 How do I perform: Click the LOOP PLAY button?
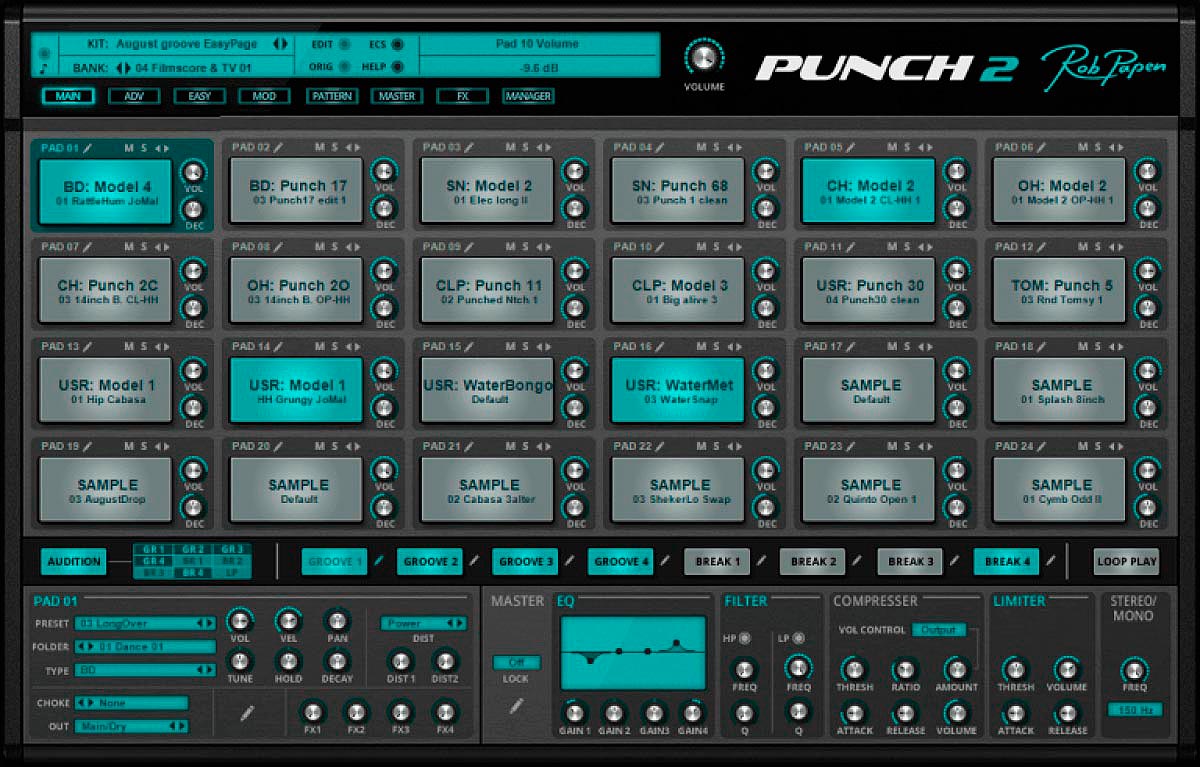coord(1126,561)
